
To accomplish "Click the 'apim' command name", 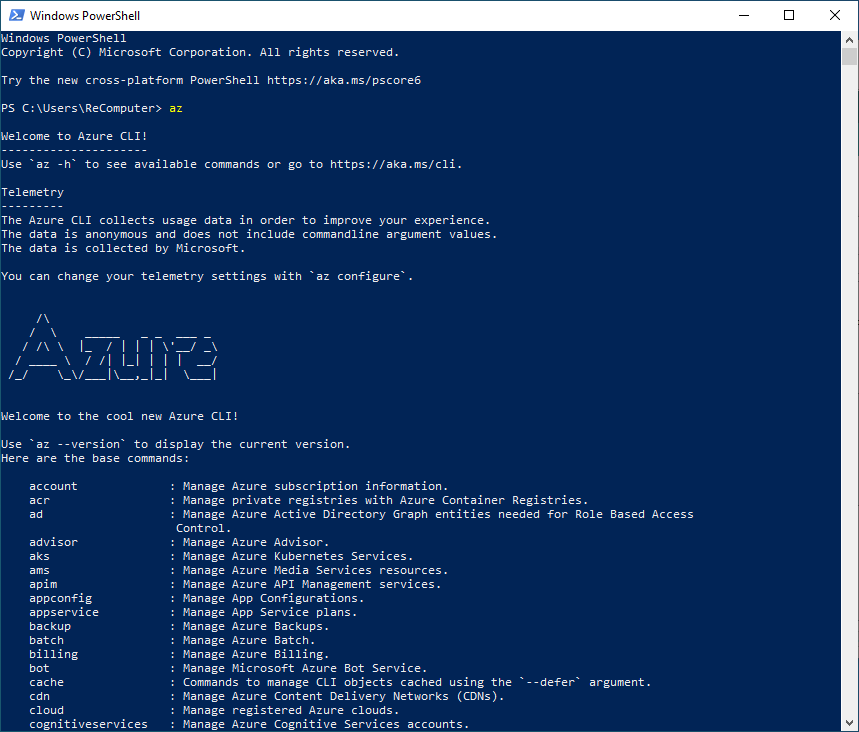I will point(43,585).
